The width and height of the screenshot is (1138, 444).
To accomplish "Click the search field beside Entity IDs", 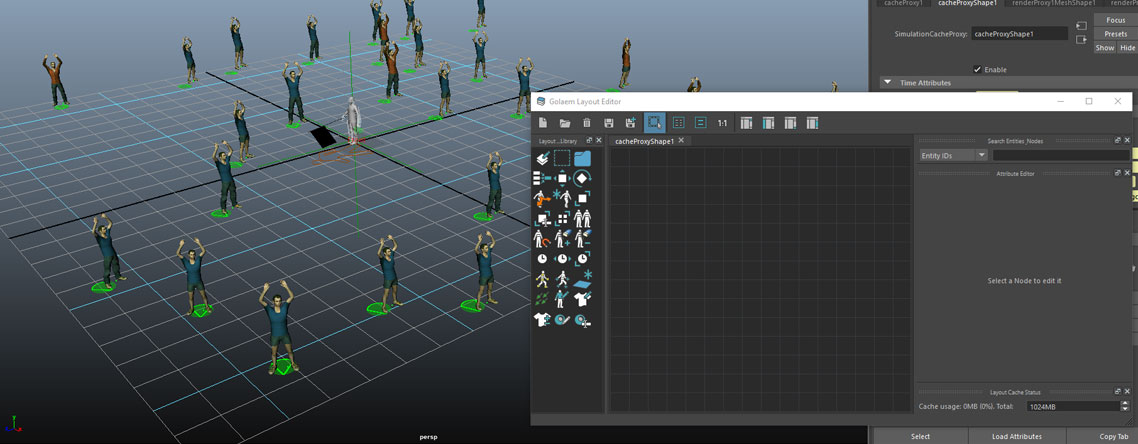I will (1061, 155).
